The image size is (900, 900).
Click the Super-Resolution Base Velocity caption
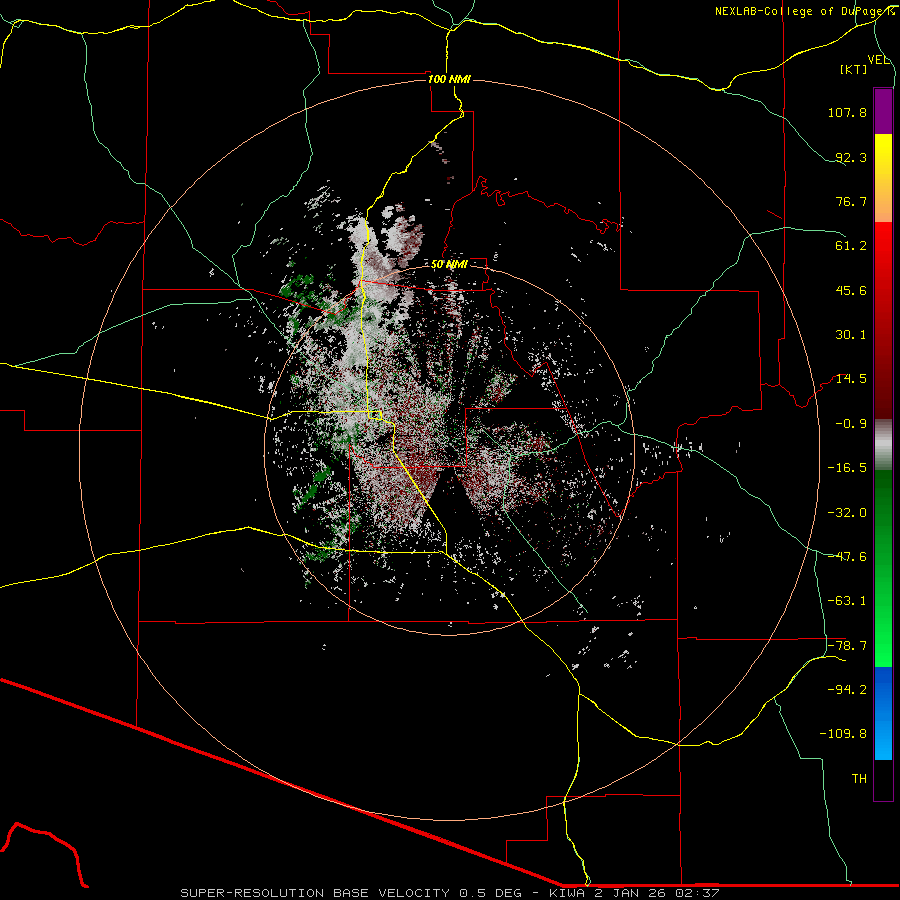[x=449, y=893]
